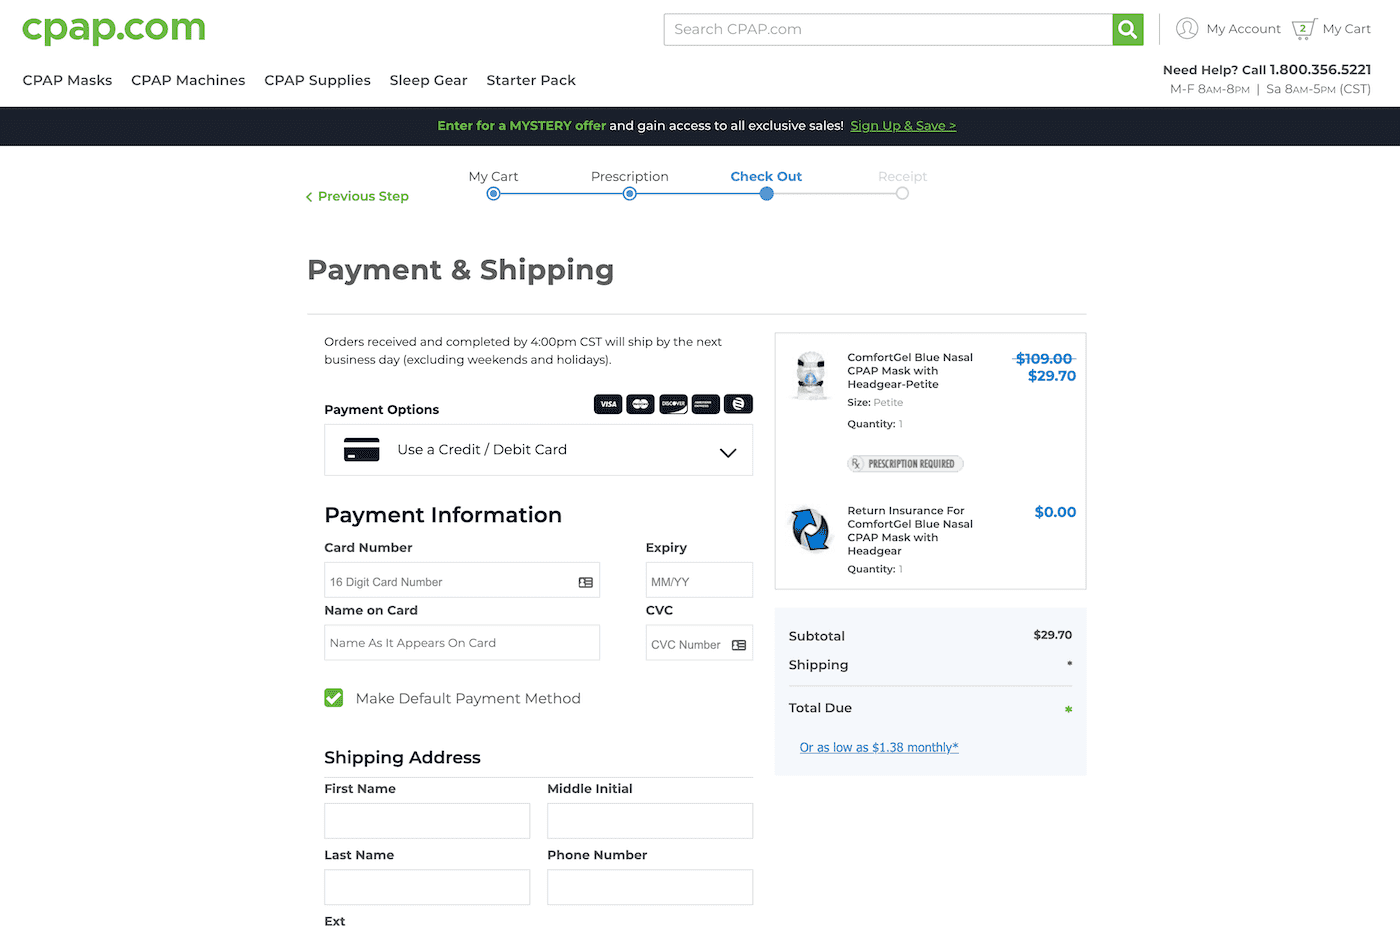The height and width of the screenshot is (932, 1400).
Task: Click the Prescription Required Rx badge
Action: 906,464
